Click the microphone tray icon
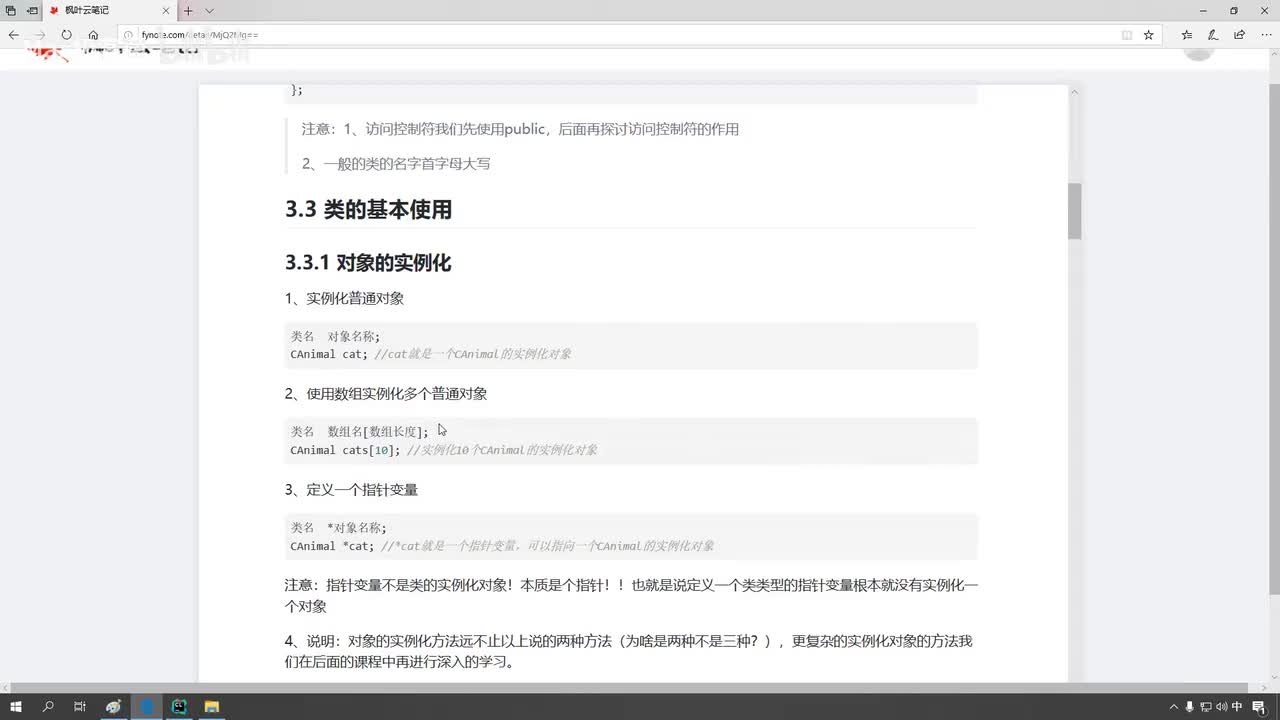The width and height of the screenshot is (1280, 720). point(1189,707)
